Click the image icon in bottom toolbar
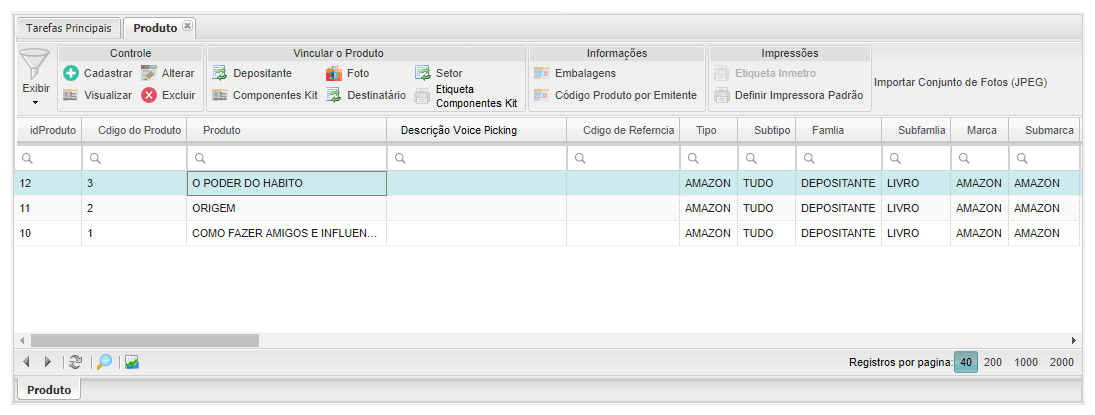Viewport: 1095px width, 415px height. click(x=132, y=362)
